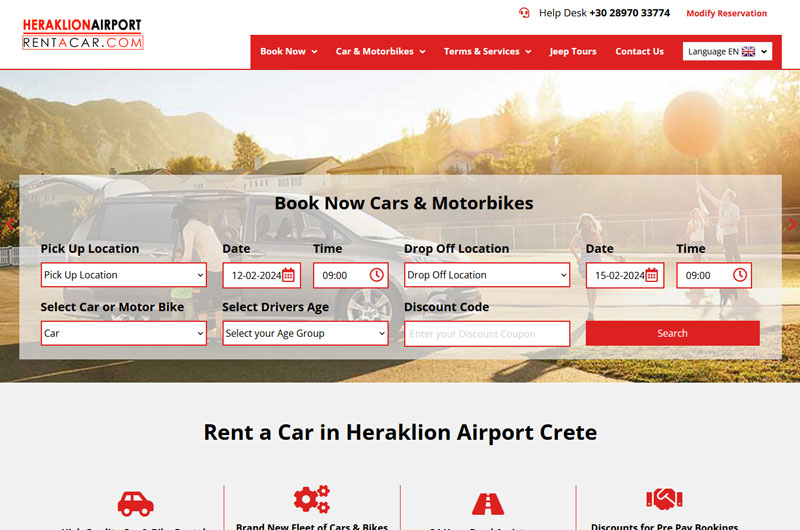Click the Help Desk headset icon
Viewport: 800px width, 530px height.
524,13
